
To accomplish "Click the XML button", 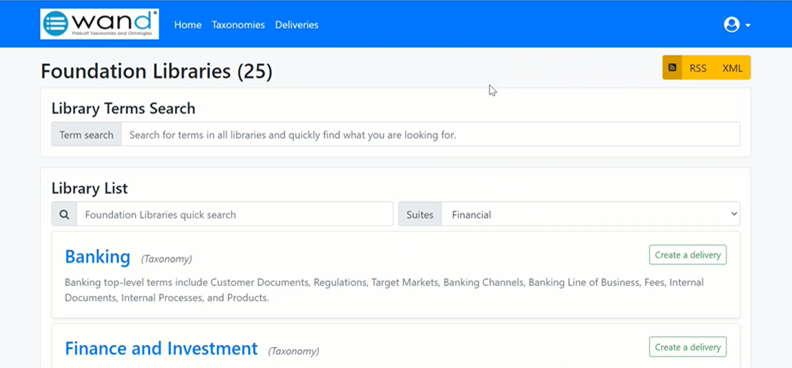I will 732,68.
